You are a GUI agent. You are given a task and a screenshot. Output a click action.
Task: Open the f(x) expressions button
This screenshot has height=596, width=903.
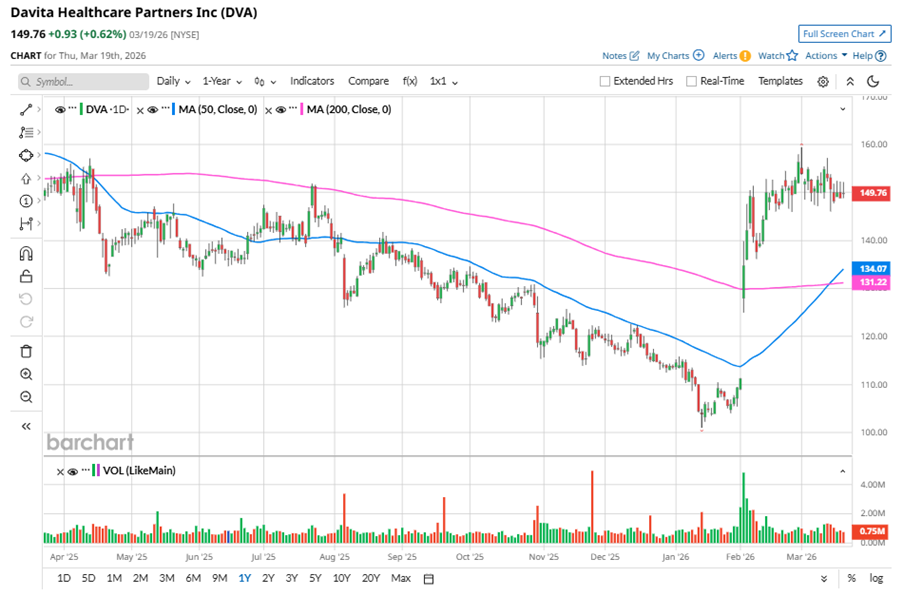[410, 81]
